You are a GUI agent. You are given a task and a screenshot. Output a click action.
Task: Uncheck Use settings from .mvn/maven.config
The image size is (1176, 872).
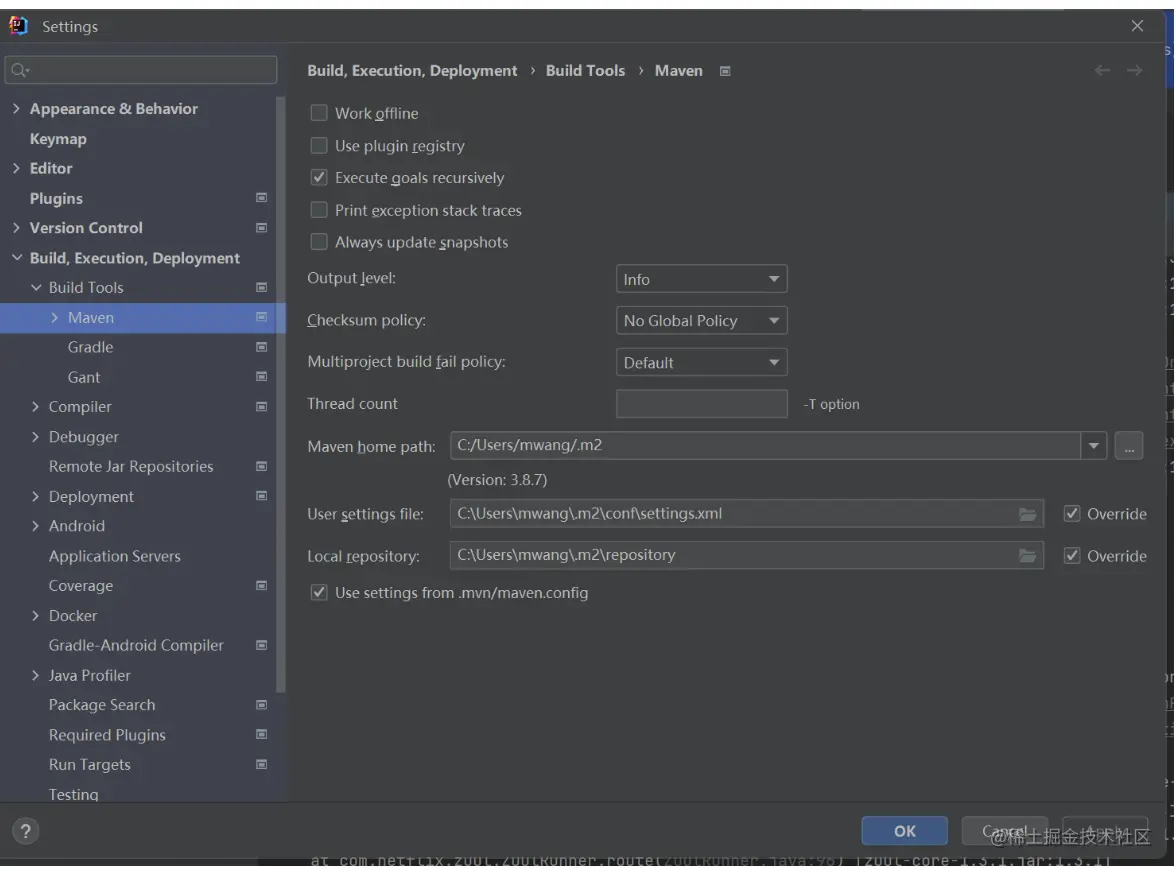(319, 592)
